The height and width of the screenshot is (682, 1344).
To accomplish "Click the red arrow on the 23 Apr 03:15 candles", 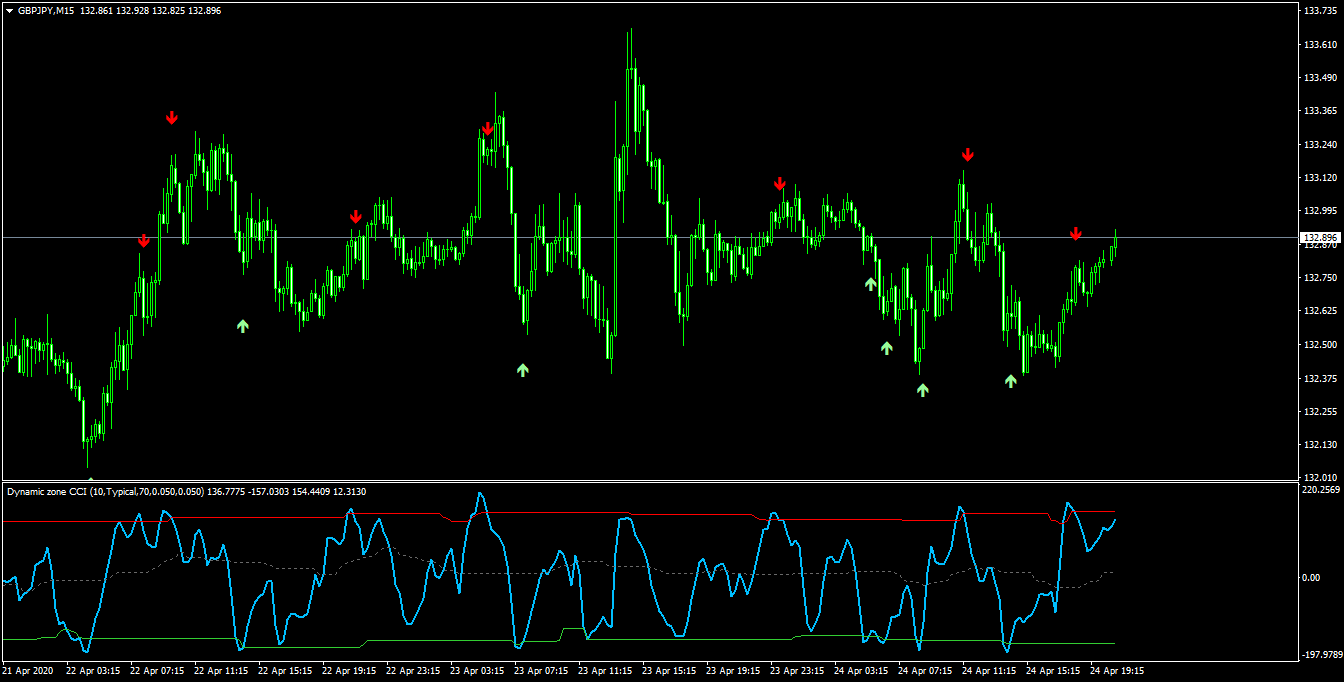I will [488, 129].
